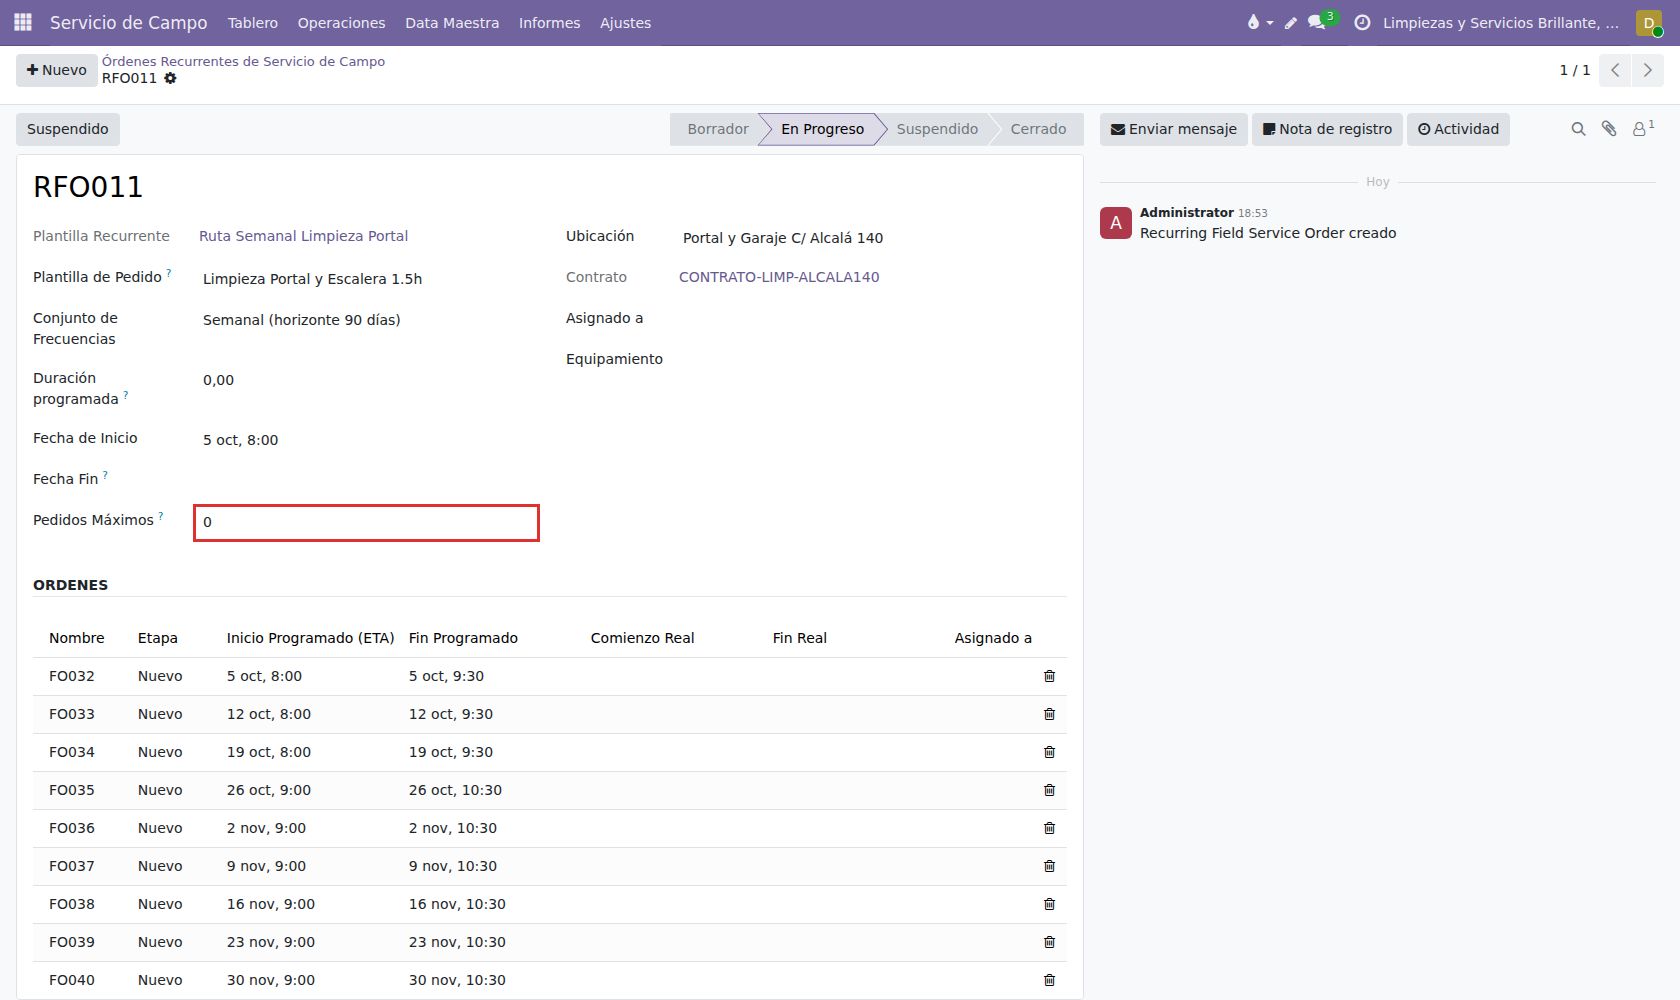Open the CONTRATO-LIMP-ALCALA140 contract link
This screenshot has width=1680, height=1000.
tap(779, 277)
